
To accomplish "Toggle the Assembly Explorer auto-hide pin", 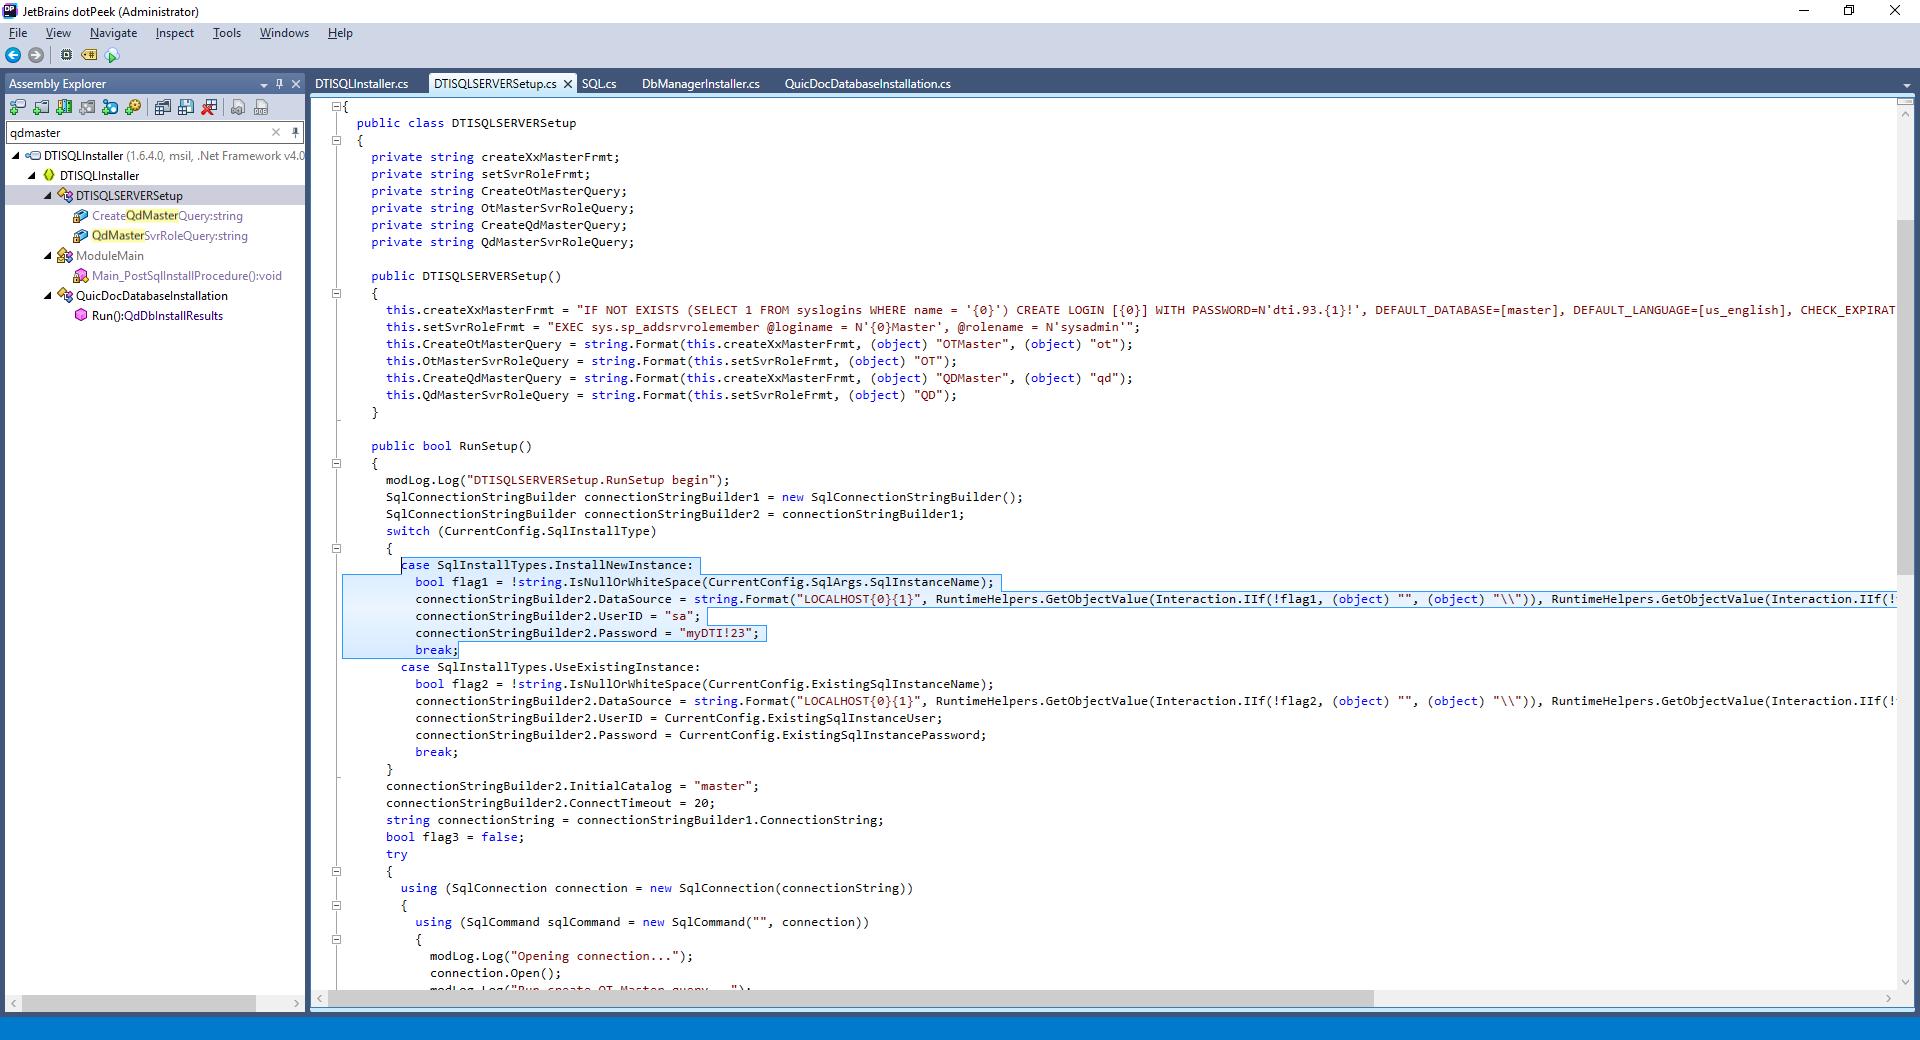I will click(x=279, y=84).
